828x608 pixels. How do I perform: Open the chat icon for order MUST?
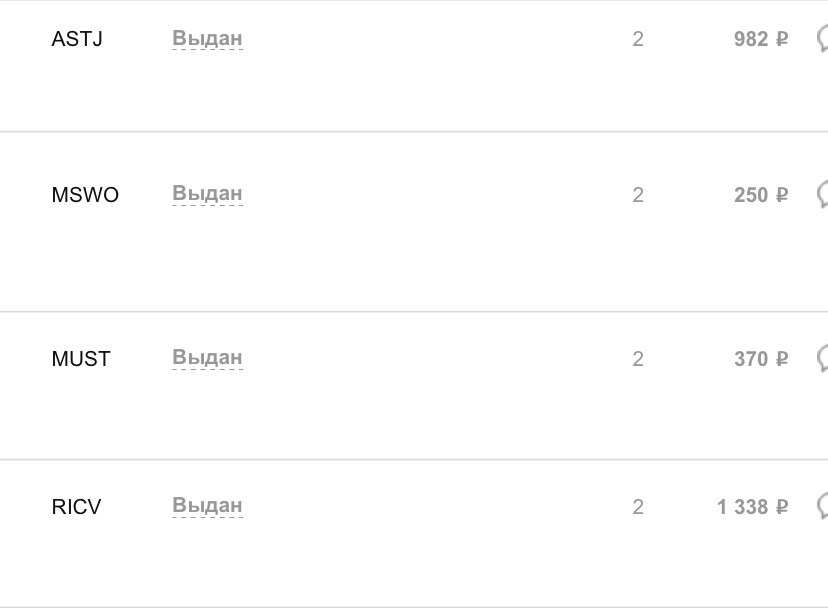pyautogui.click(x=822, y=359)
